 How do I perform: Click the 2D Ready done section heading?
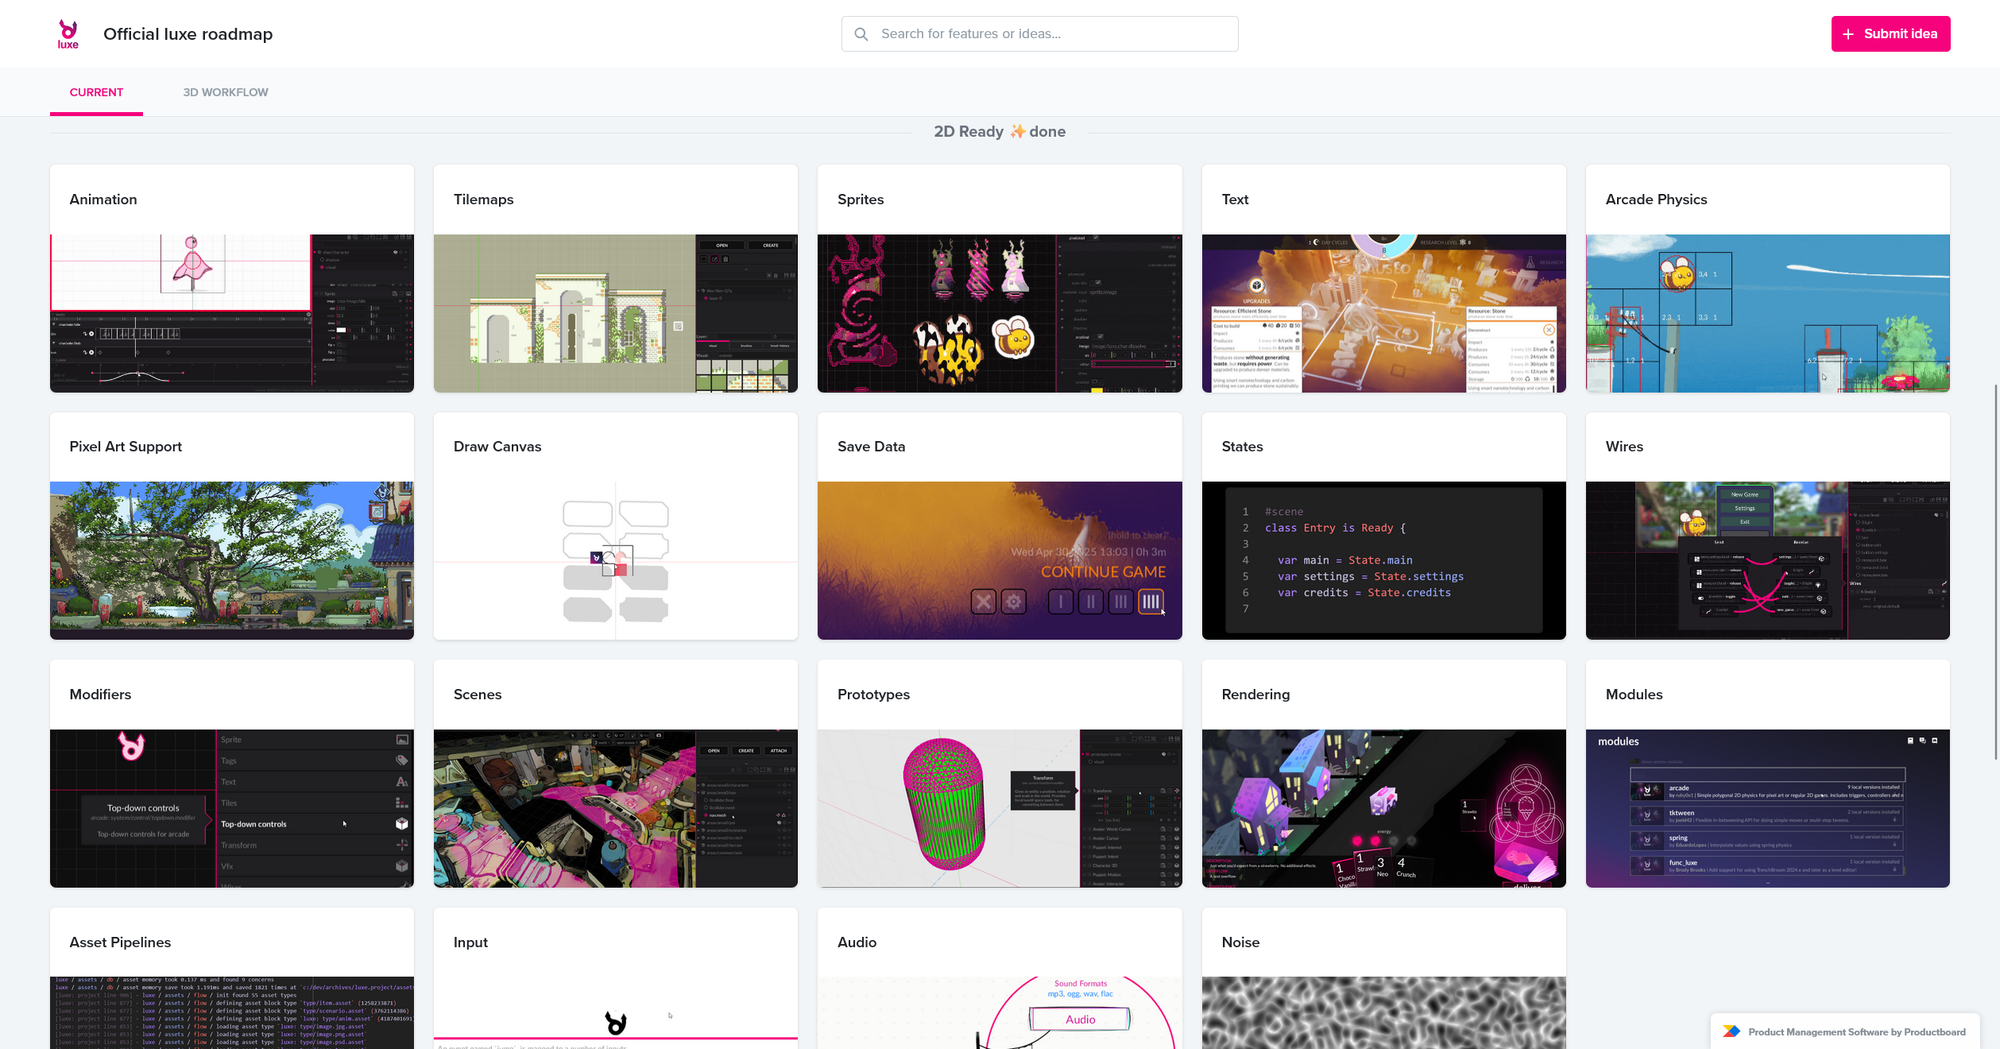[999, 131]
